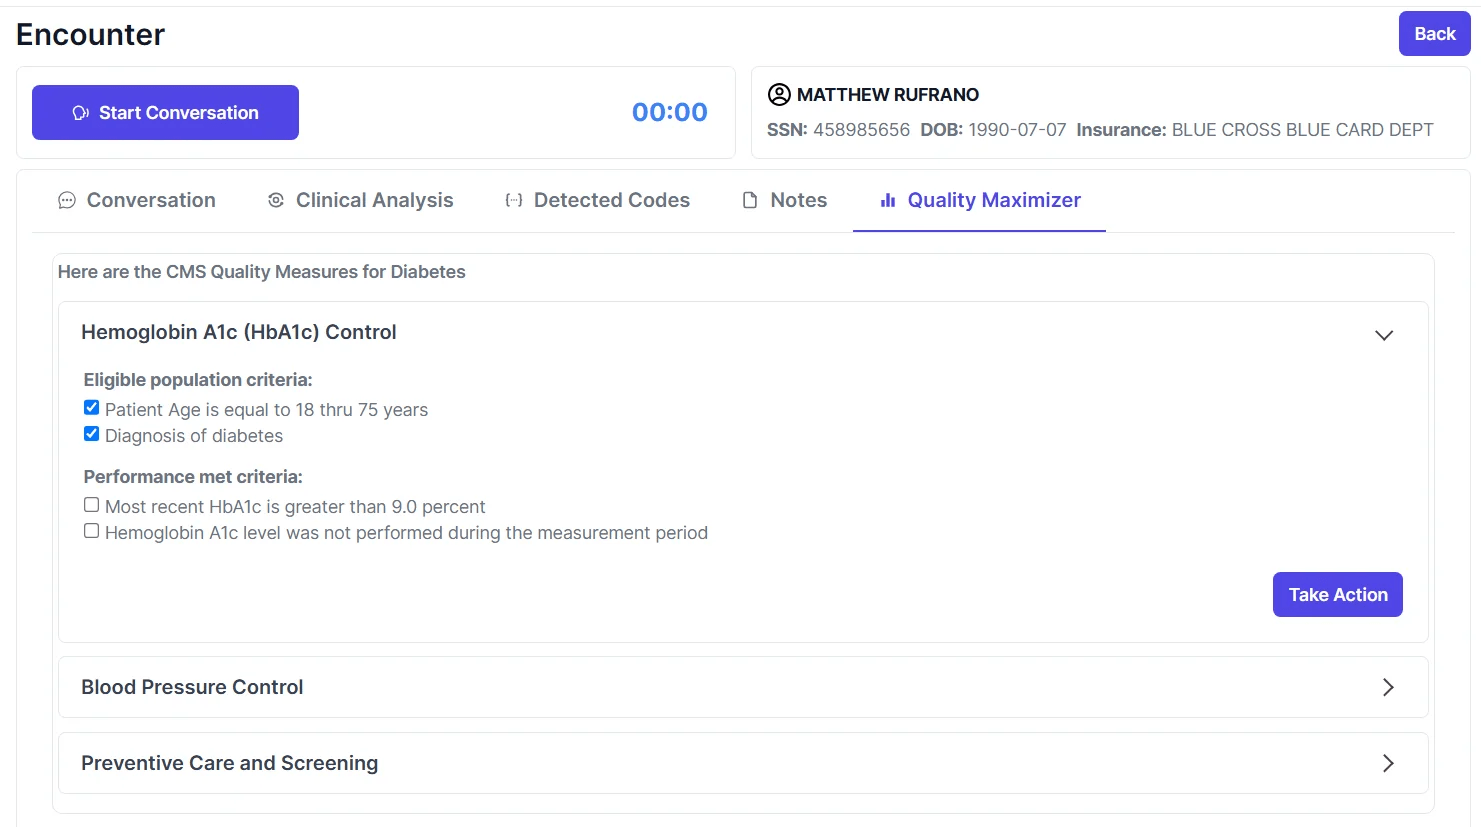This screenshot has height=827, width=1481.
Task: Click the speech icon in Start Conversation
Action: tap(81, 113)
